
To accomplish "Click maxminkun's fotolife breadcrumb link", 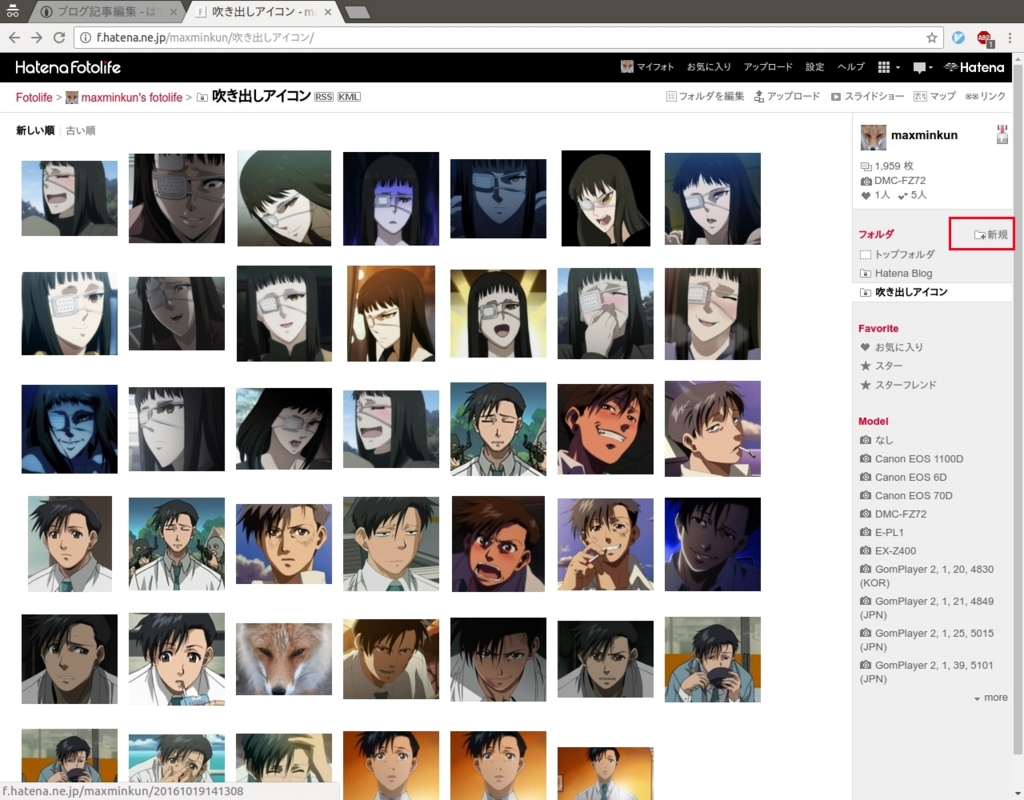I will pyautogui.click(x=131, y=97).
